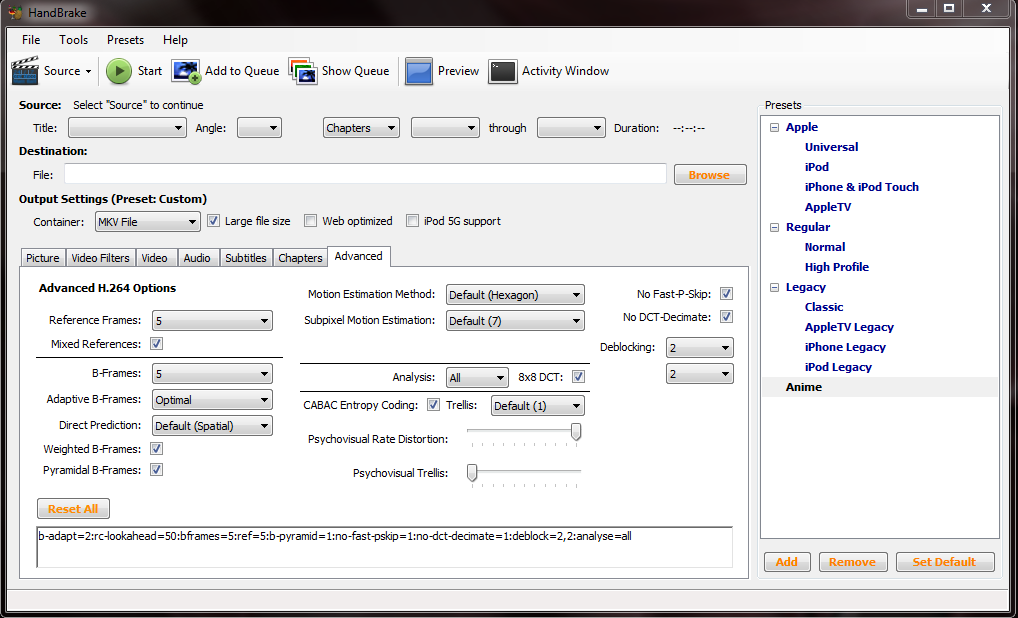Enable the Web optimized checkbox
Viewport: 1018px width, 618px height.
tap(311, 221)
